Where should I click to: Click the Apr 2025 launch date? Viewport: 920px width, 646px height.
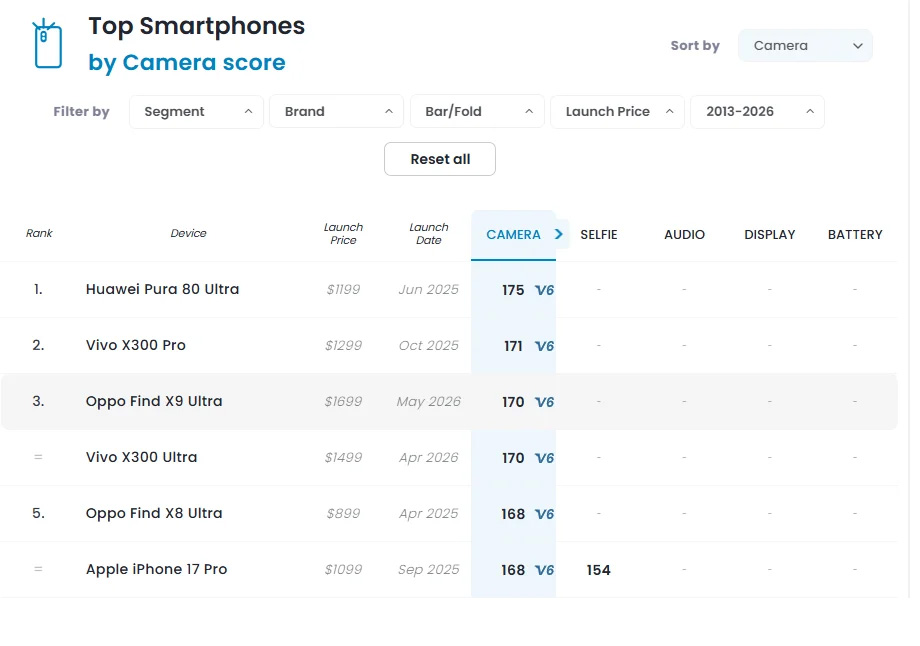click(x=429, y=513)
